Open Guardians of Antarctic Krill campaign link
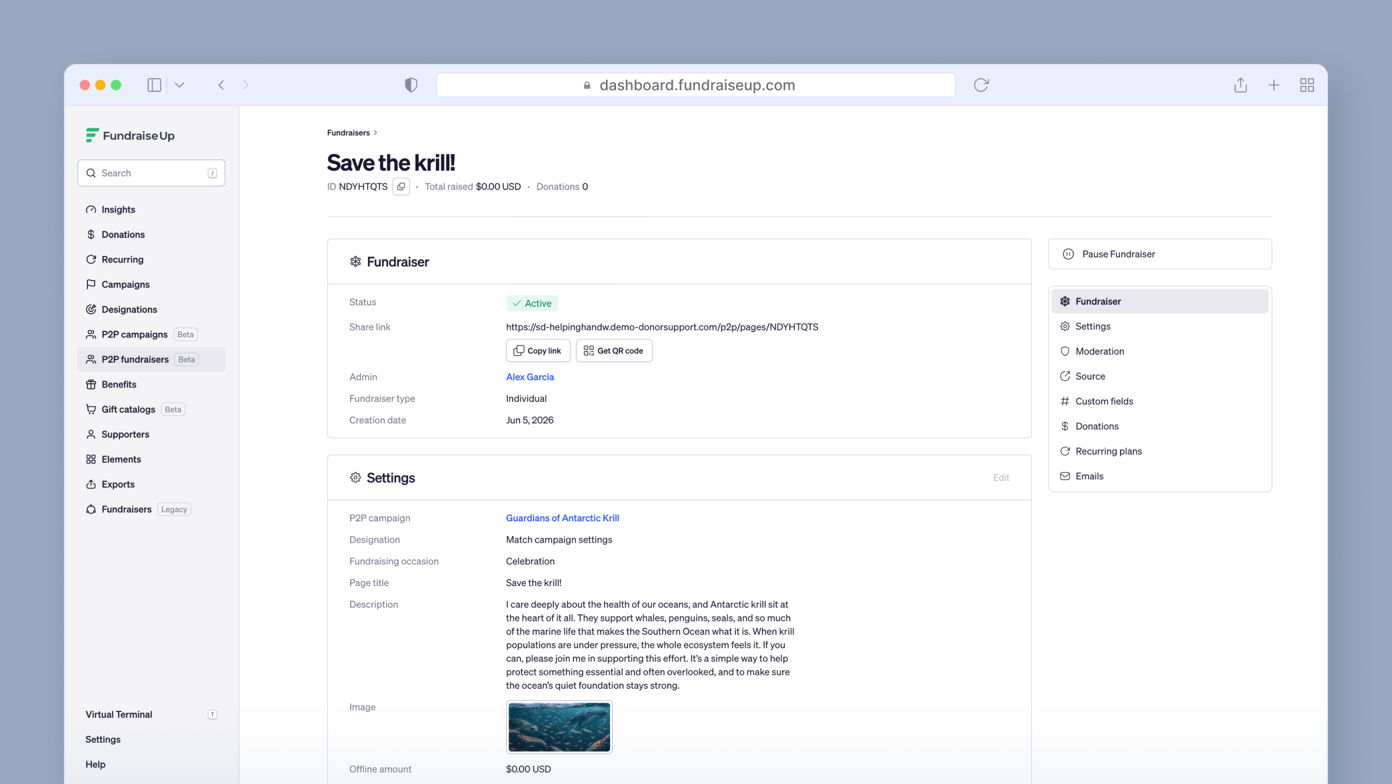 pos(562,518)
